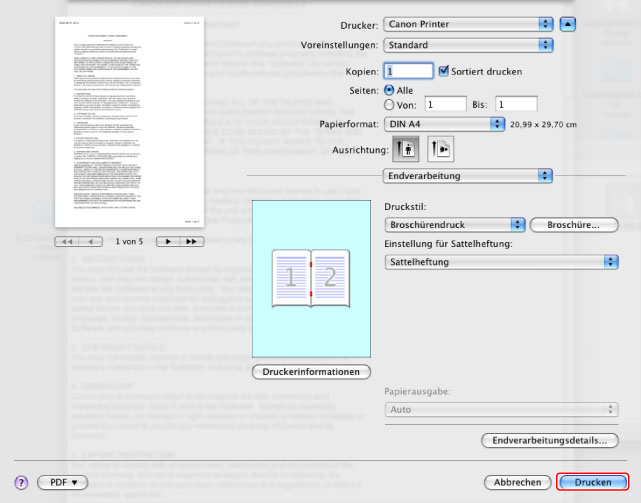Screen dimensions: 641x503
Task: Collapse print dialog details arrow
Action: [568, 23]
